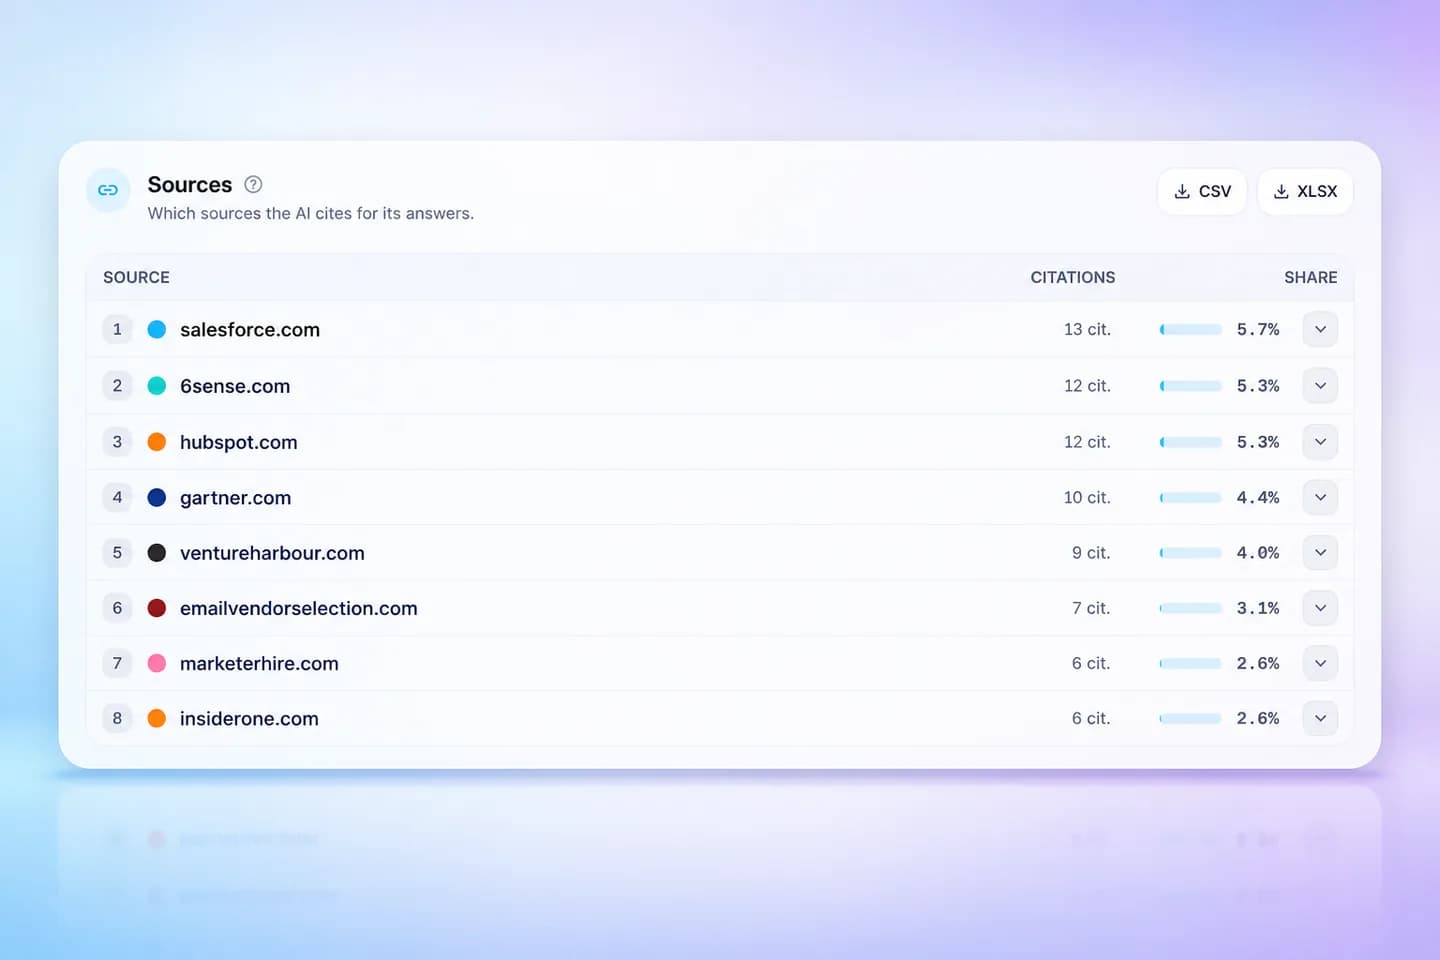Click the 6sense.com teal color dot
Screen dimensions: 1440x960
(157, 386)
